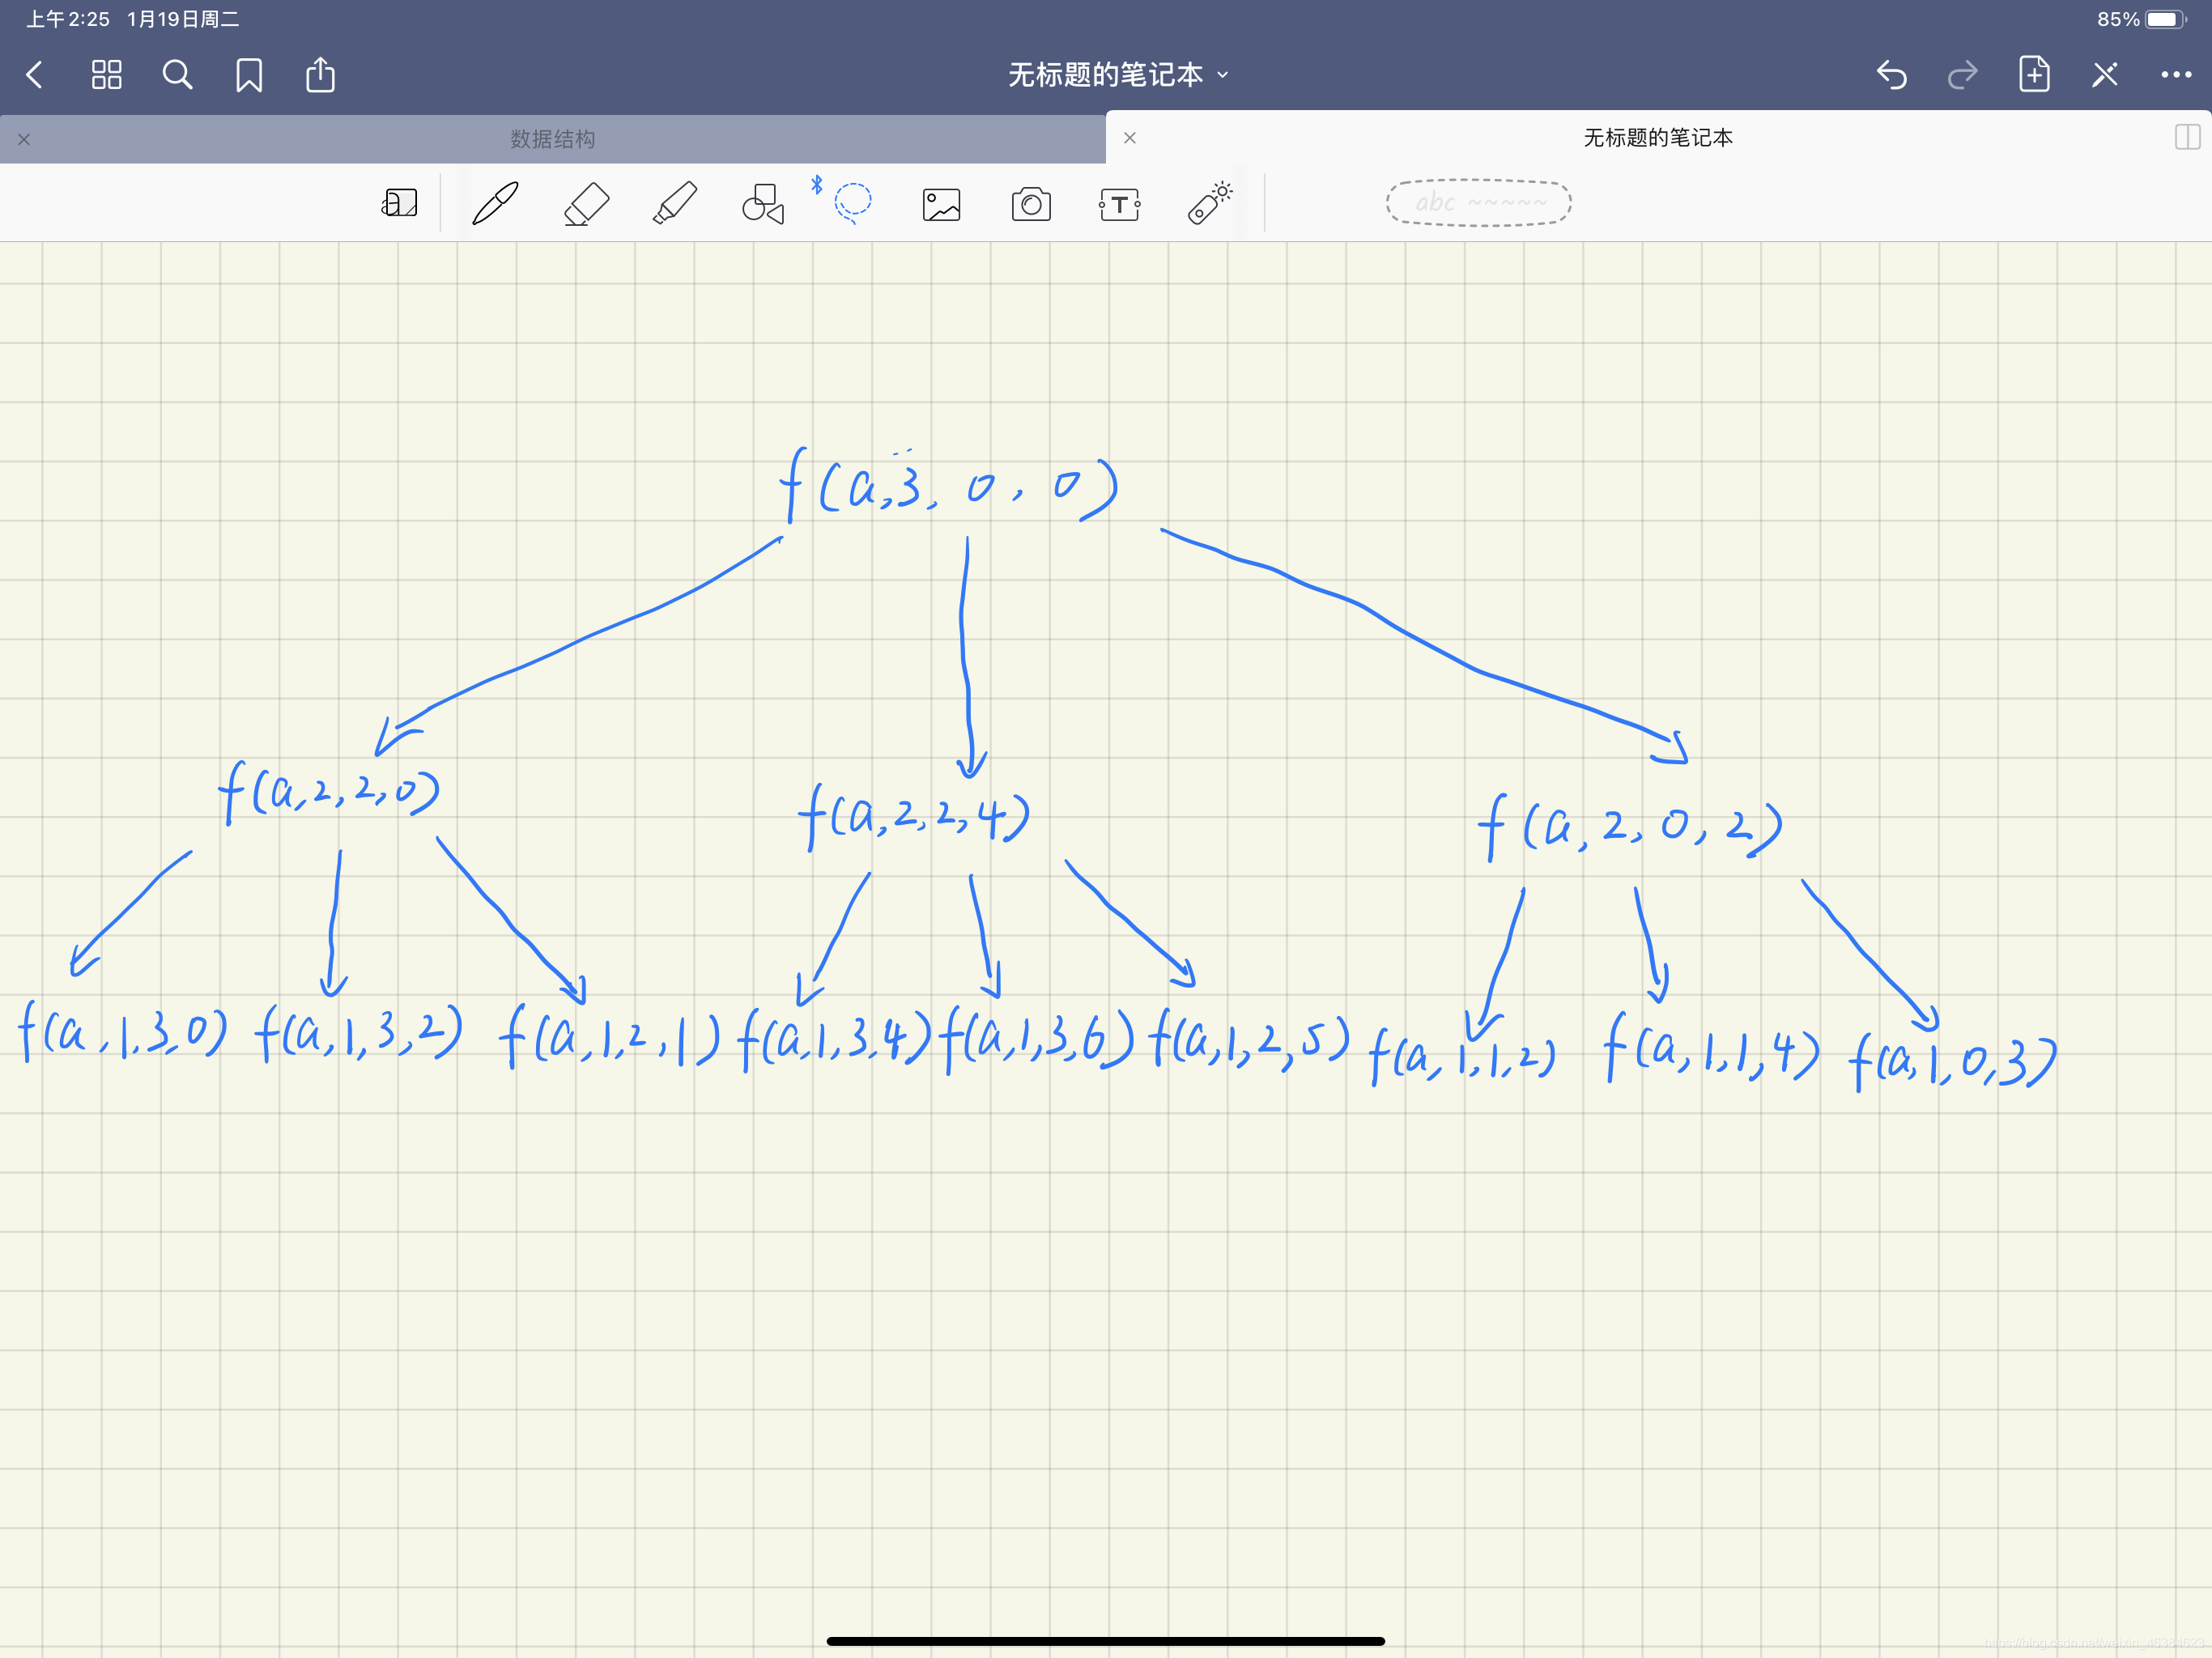
Task: Activate the Laser pointer tool
Action: click(x=1209, y=203)
